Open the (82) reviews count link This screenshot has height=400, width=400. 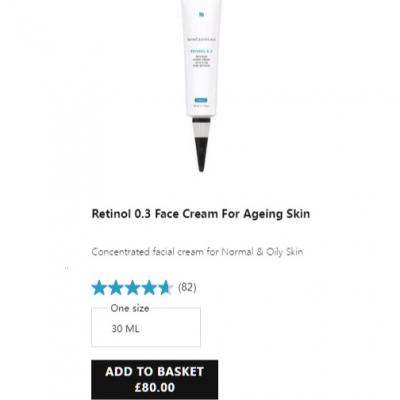click(187, 287)
